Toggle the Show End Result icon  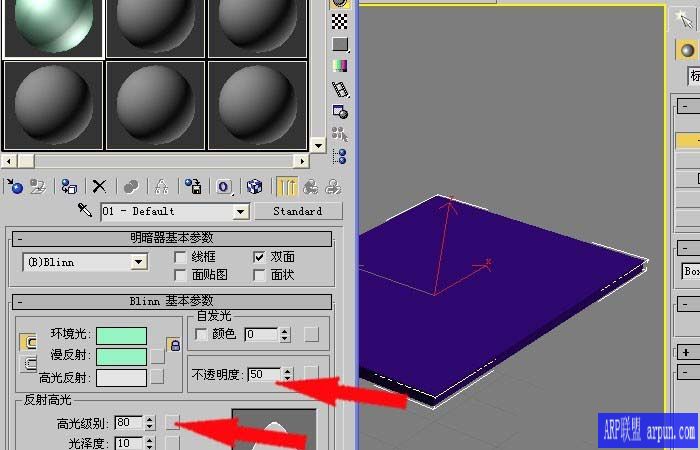[x=287, y=187]
